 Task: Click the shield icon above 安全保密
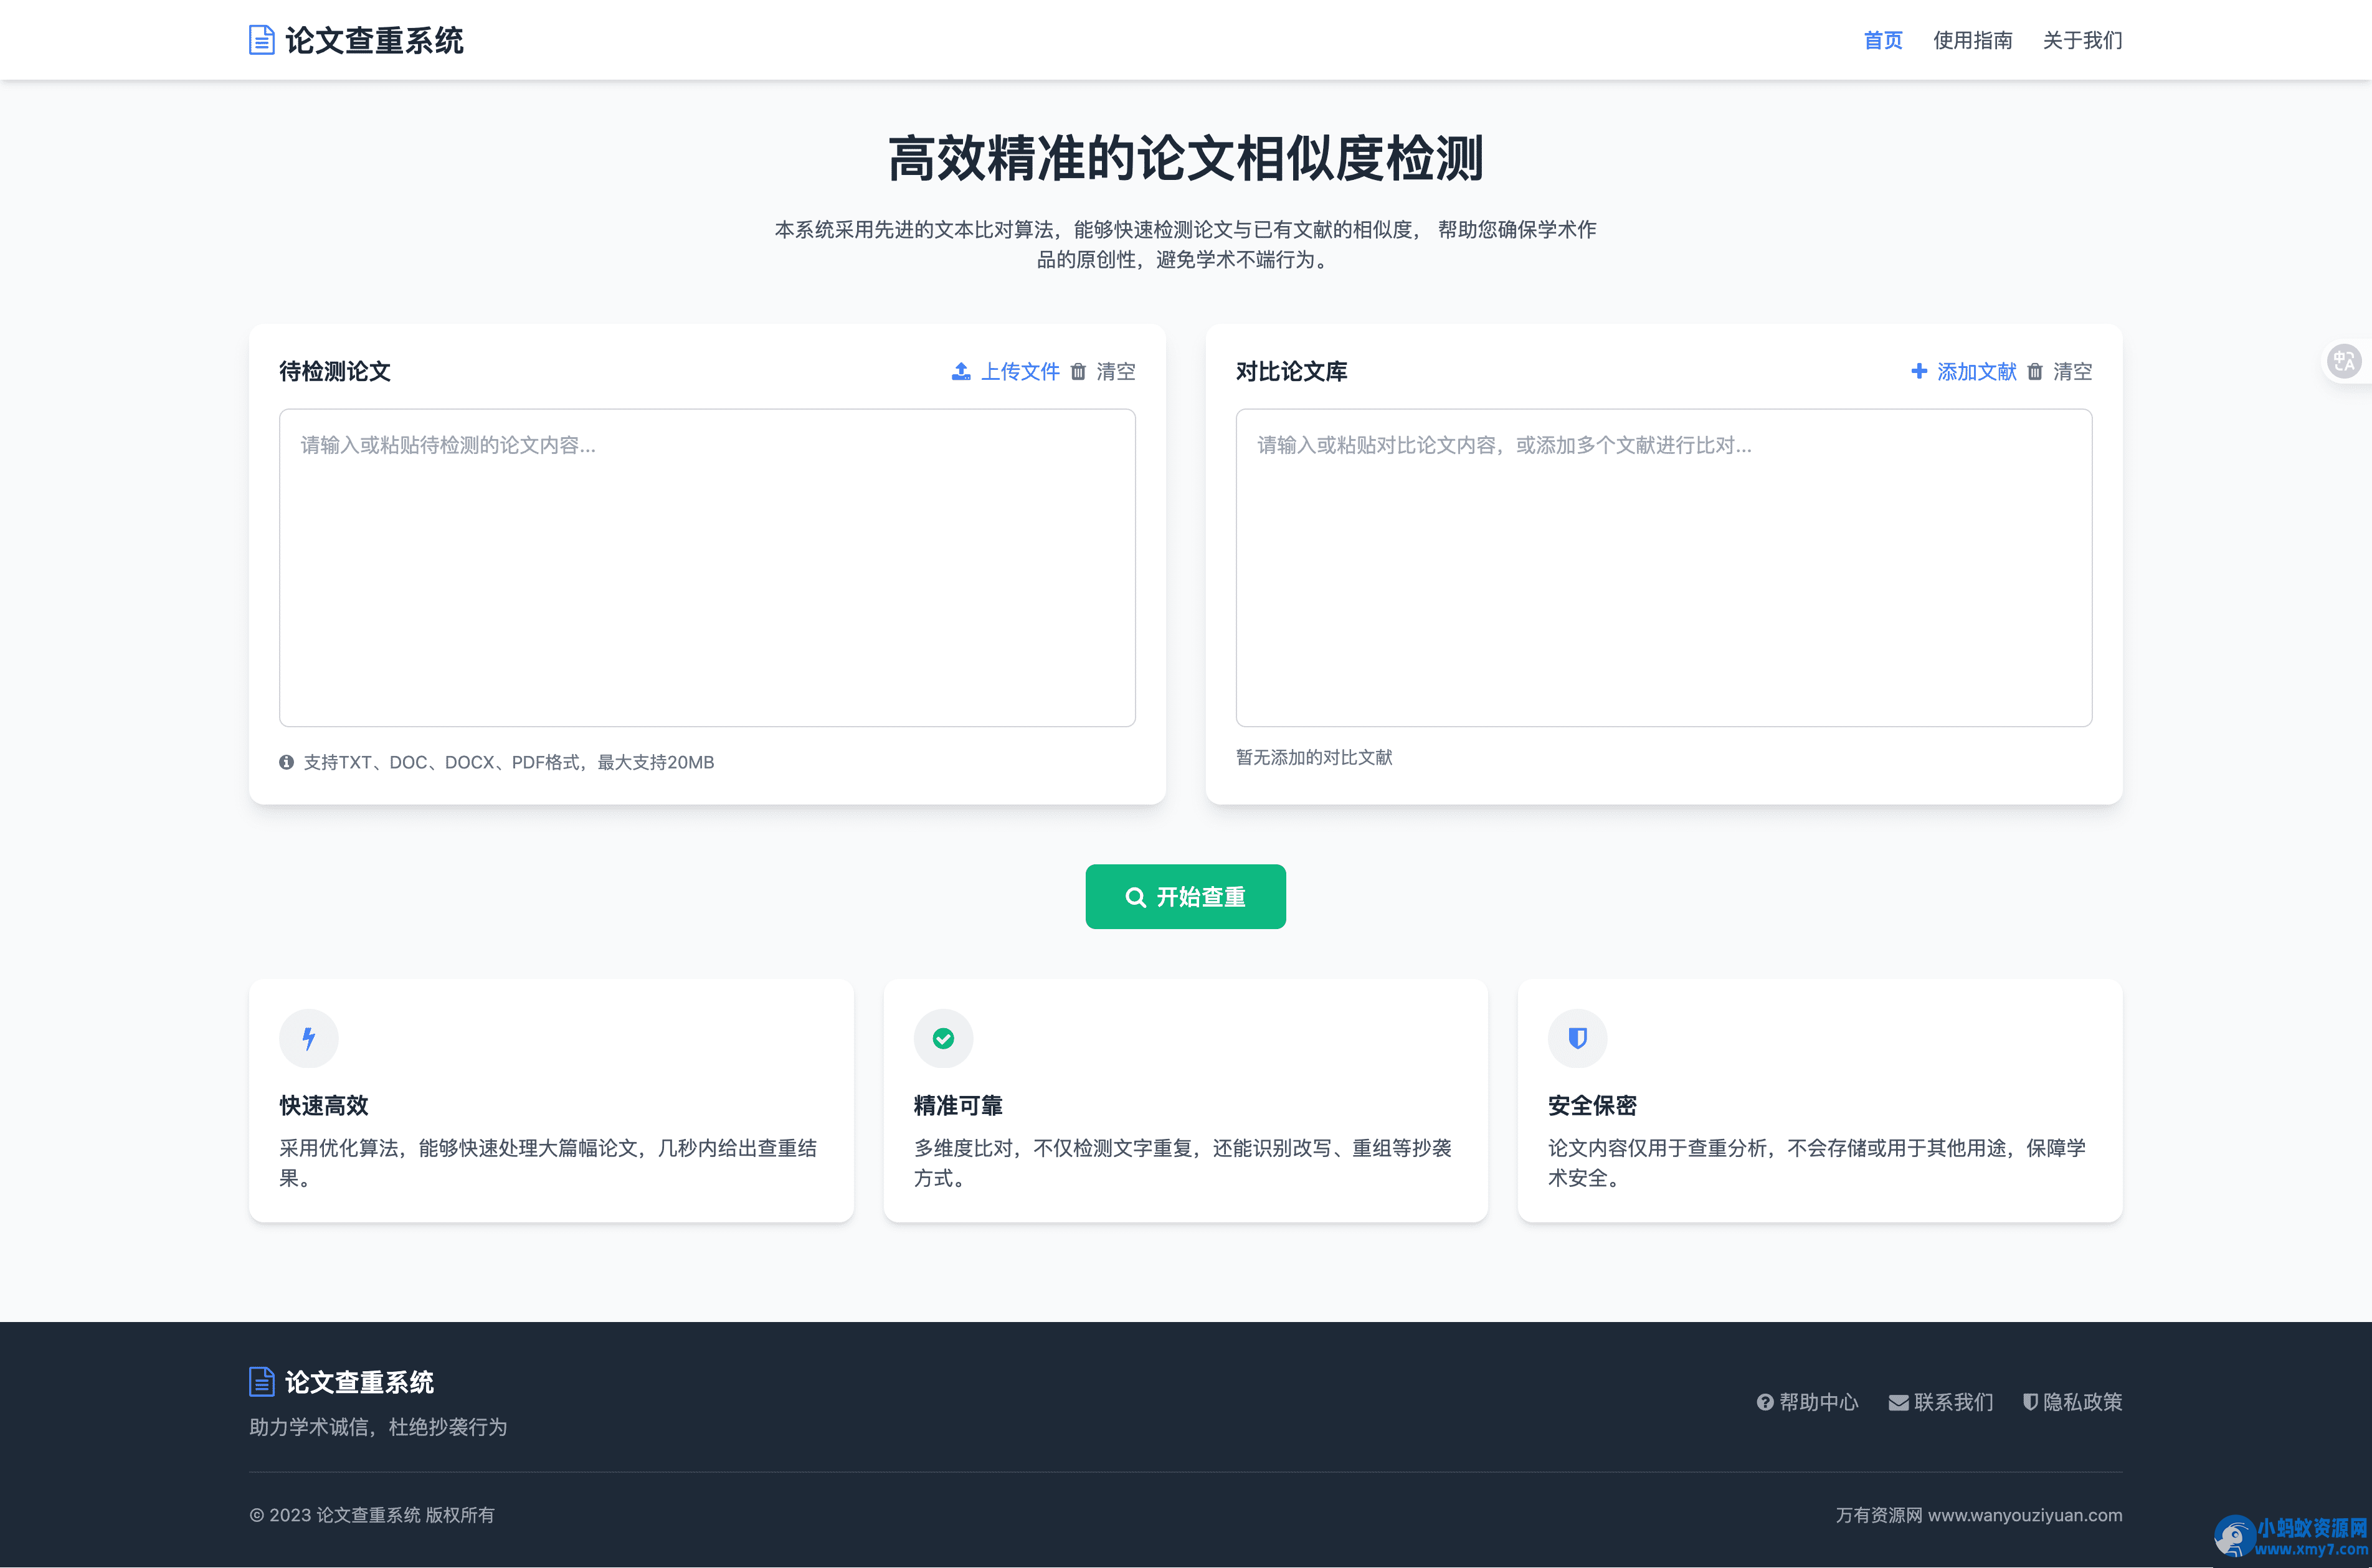(1577, 1038)
